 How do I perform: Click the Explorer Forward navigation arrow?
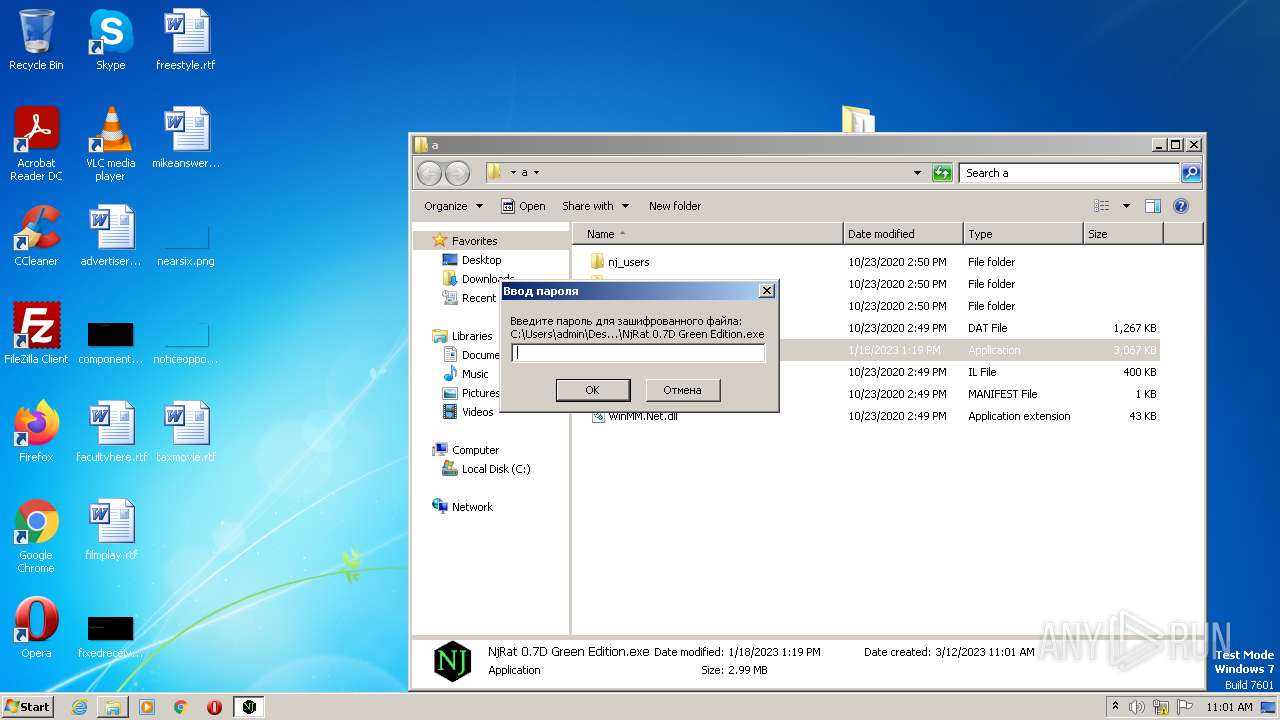pos(457,173)
